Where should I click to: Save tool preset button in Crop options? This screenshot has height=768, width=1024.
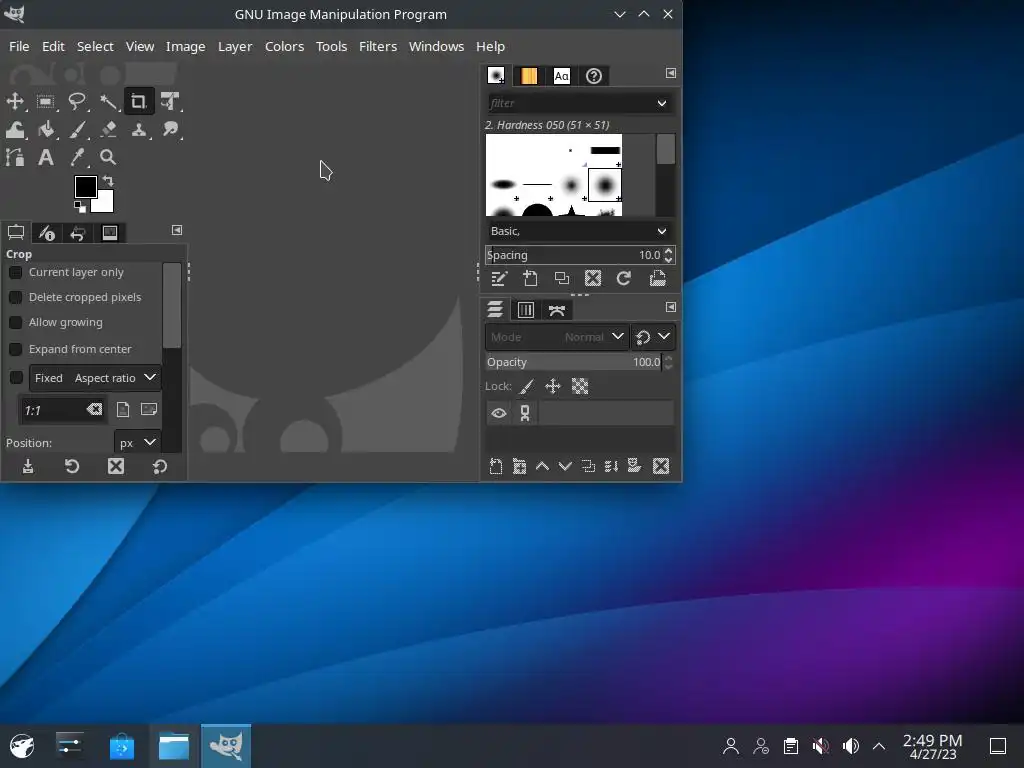tap(28, 466)
